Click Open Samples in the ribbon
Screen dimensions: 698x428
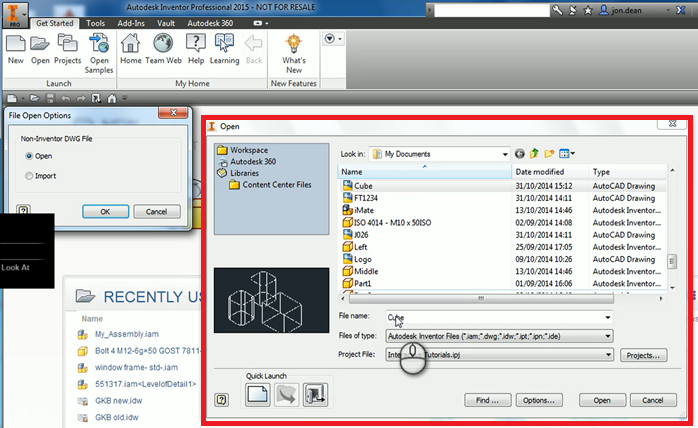click(99, 53)
